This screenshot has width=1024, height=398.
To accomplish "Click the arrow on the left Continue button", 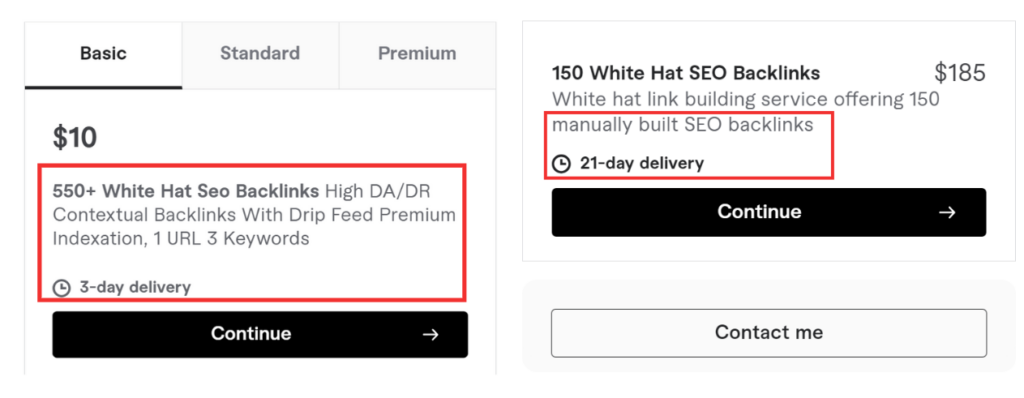I will coord(430,335).
